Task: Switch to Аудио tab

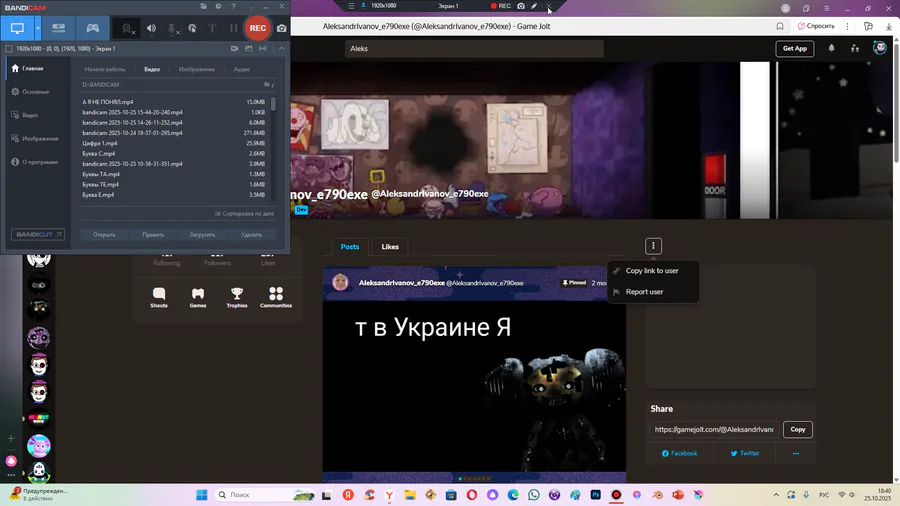Action: (x=242, y=69)
